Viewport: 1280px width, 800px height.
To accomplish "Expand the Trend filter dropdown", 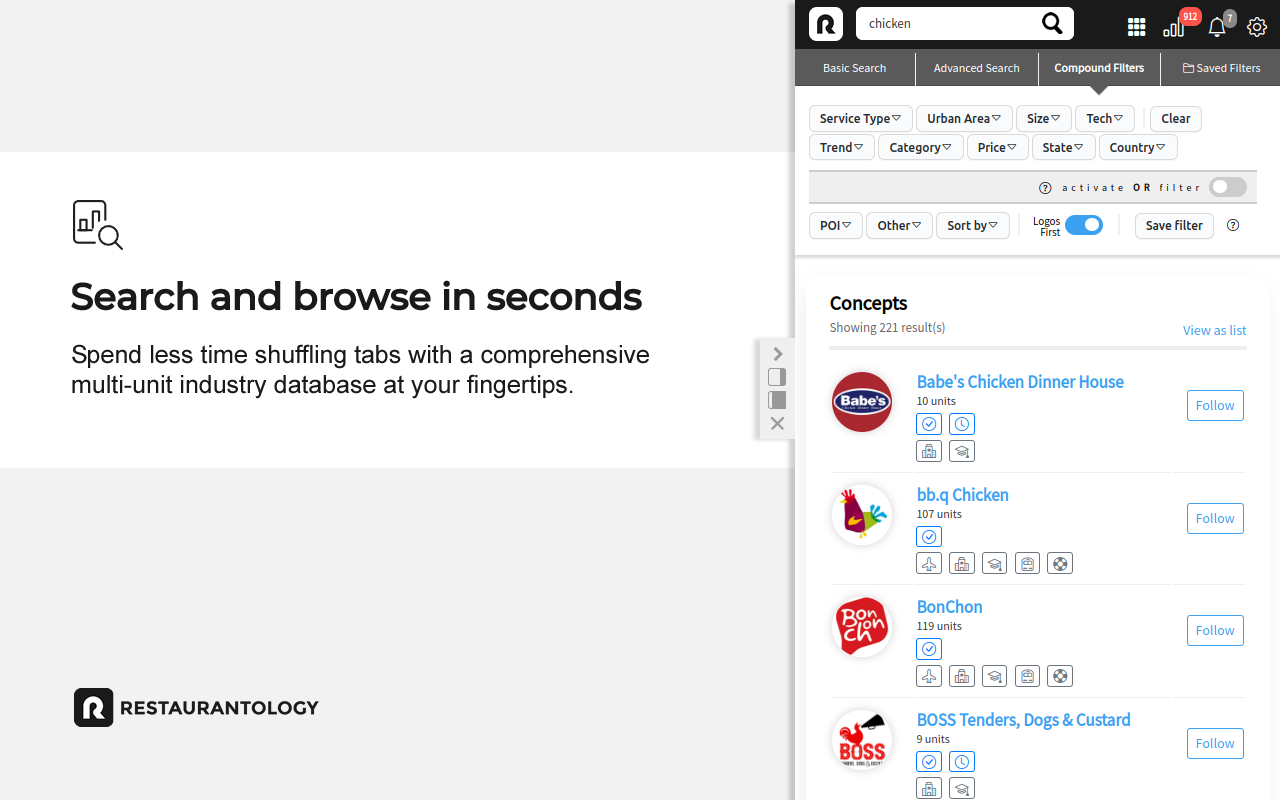I will tap(842, 147).
